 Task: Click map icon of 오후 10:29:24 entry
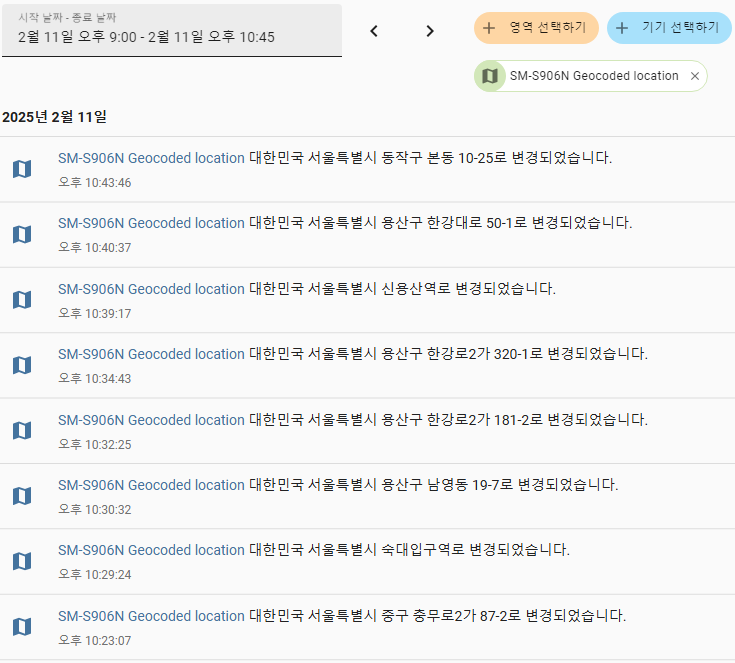pos(22,561)
